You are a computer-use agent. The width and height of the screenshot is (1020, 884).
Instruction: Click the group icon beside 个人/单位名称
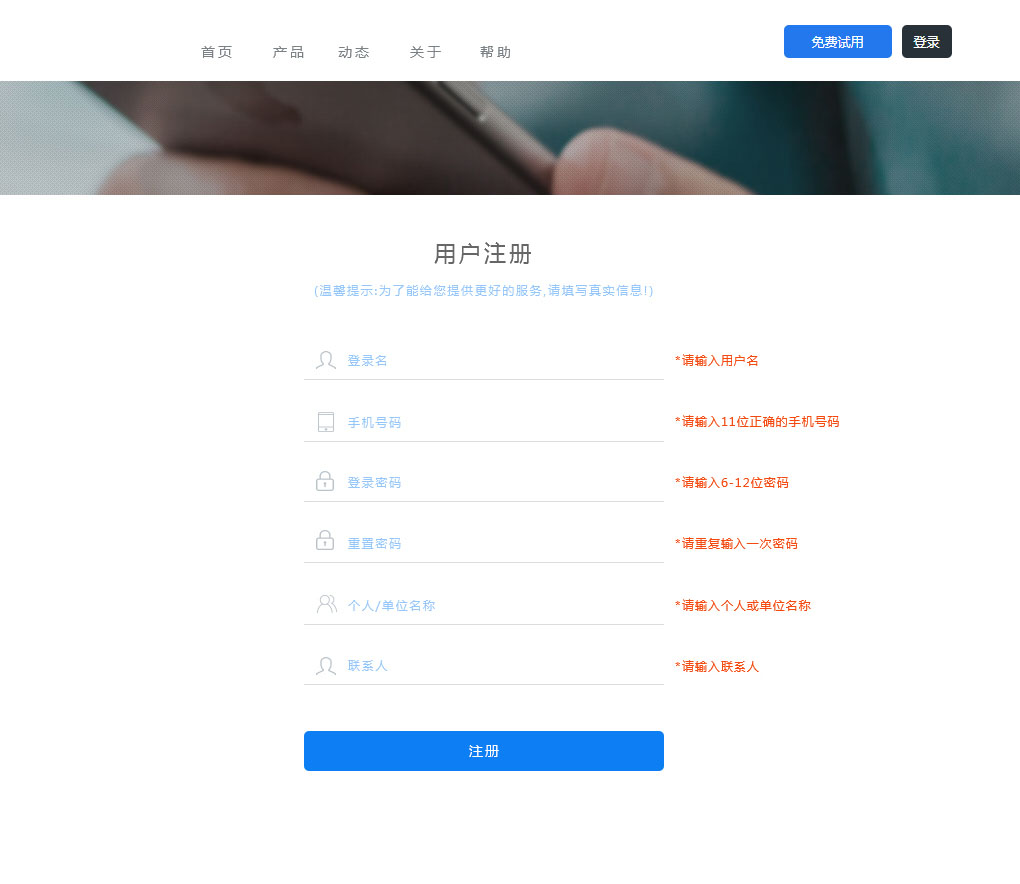pyautogui.click(x=327, y=604)
